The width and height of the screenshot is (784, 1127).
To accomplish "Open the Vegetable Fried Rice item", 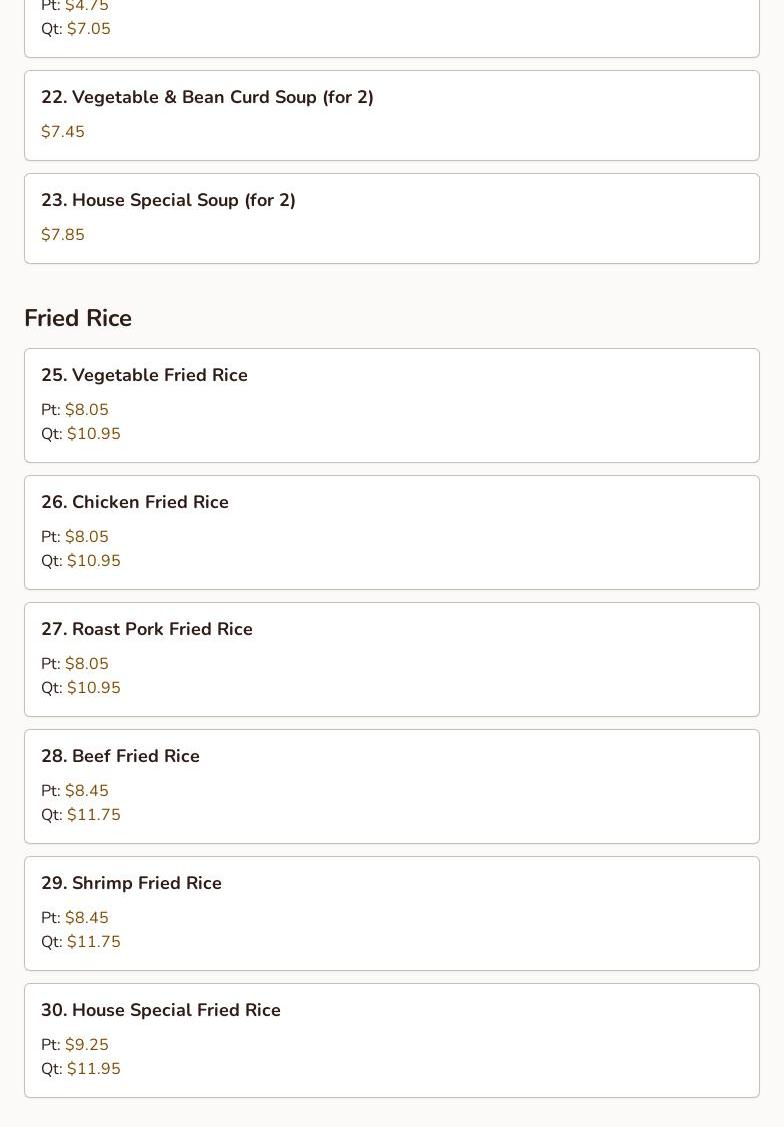I will pyautogui.click(x=144, y=375).
